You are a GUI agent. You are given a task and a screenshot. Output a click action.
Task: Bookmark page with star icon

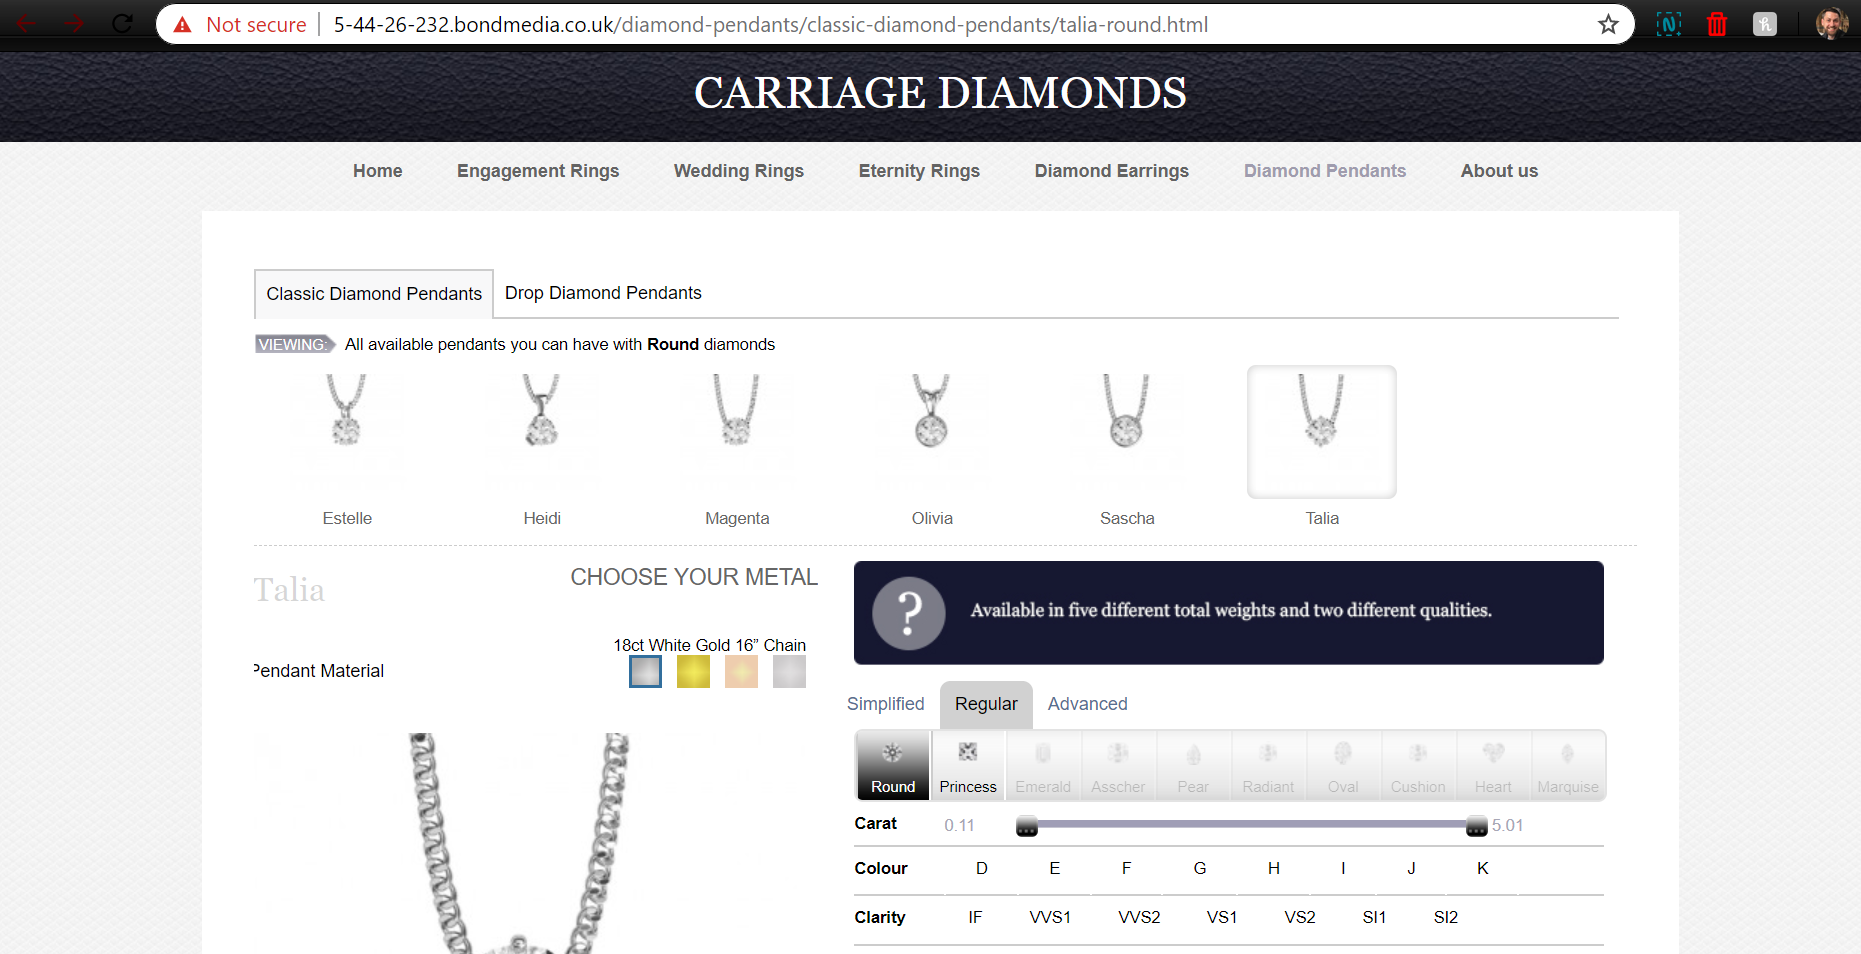pyautogui.click(x=1608, y=25)
